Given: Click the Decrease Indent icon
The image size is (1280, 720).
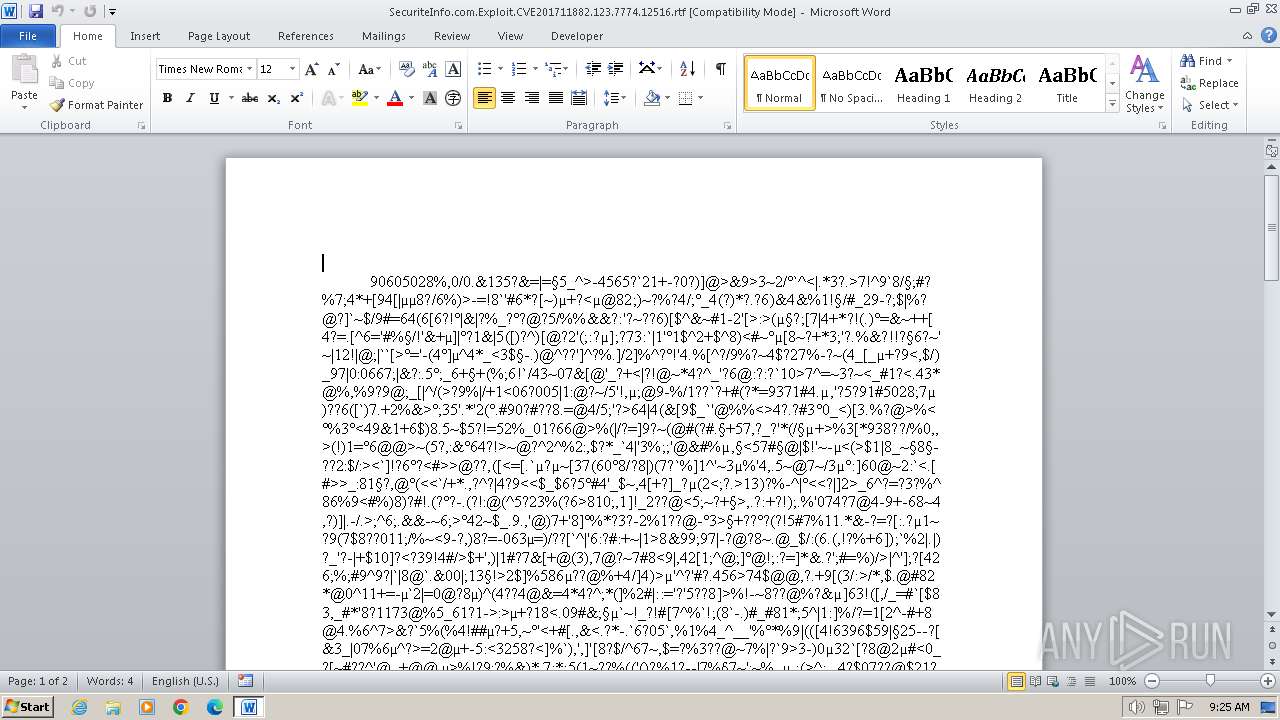Looking at the screenshot, I should 593,69.
